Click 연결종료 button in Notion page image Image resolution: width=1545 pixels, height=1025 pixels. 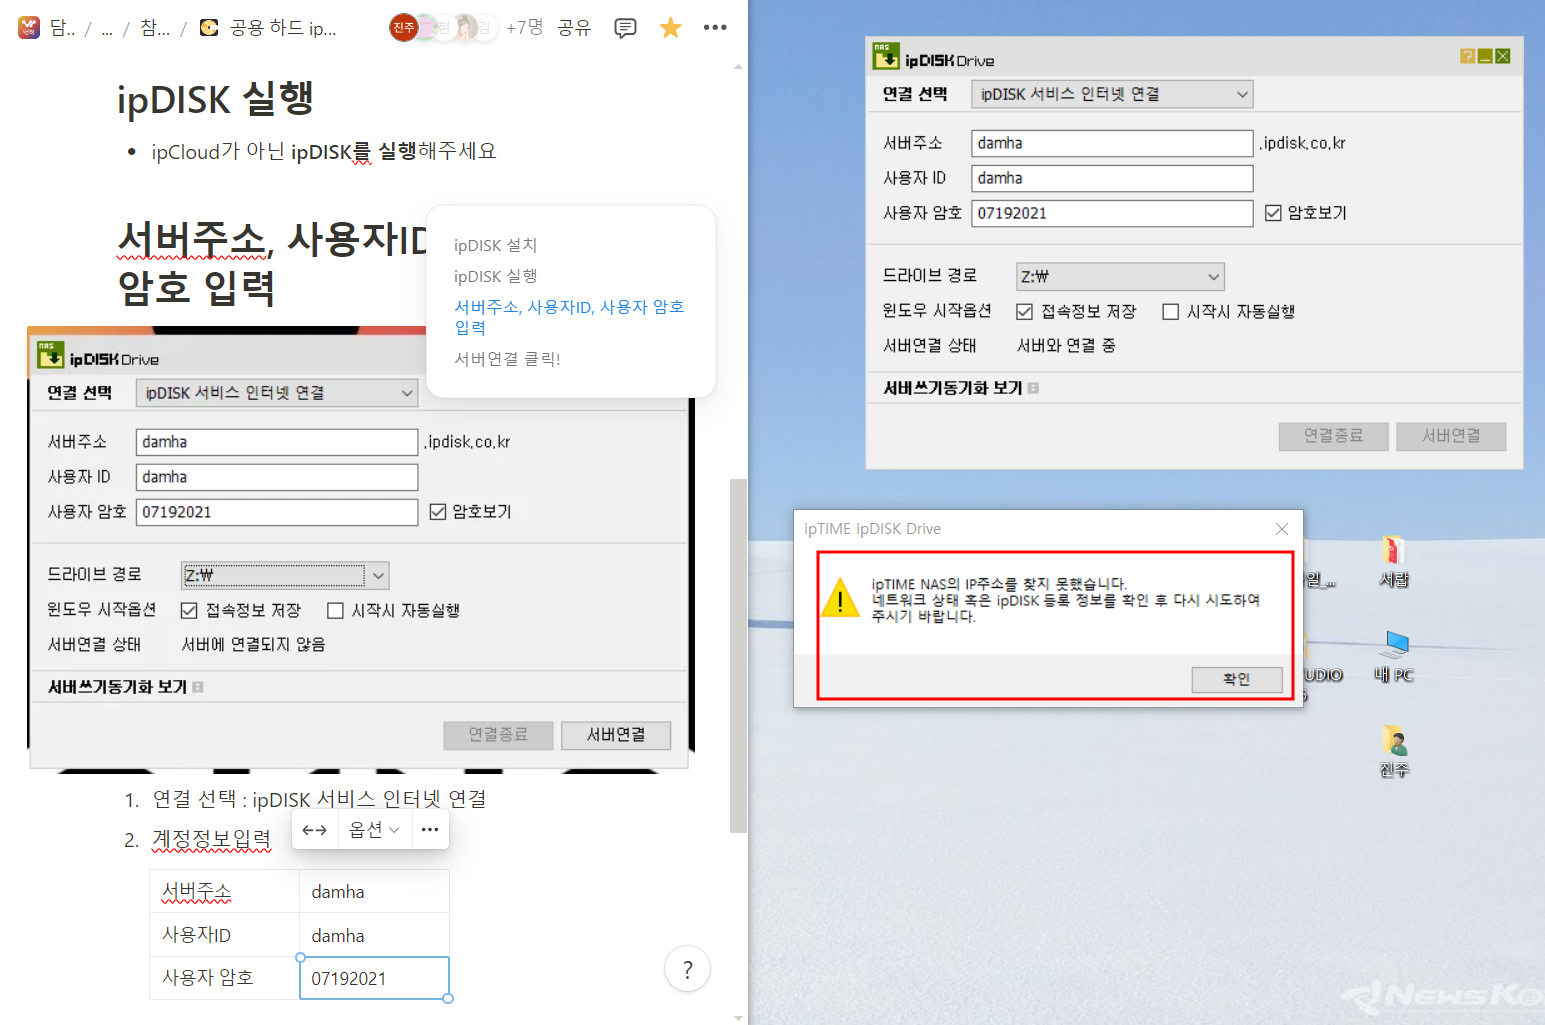[x=498, y=735]
